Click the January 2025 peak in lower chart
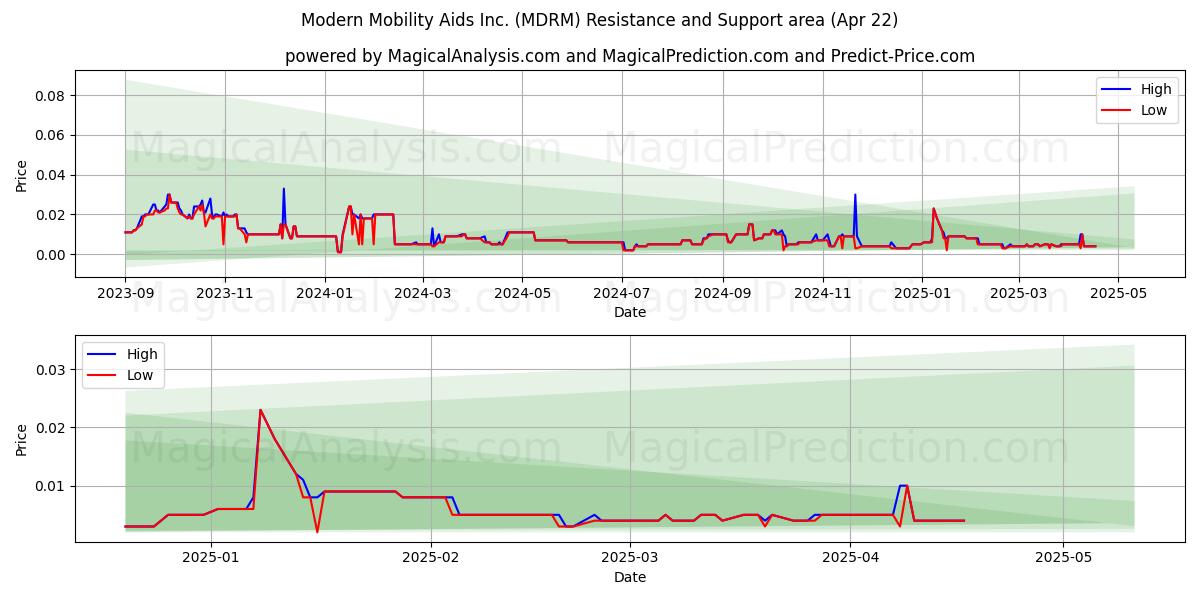 coord(260,410)
